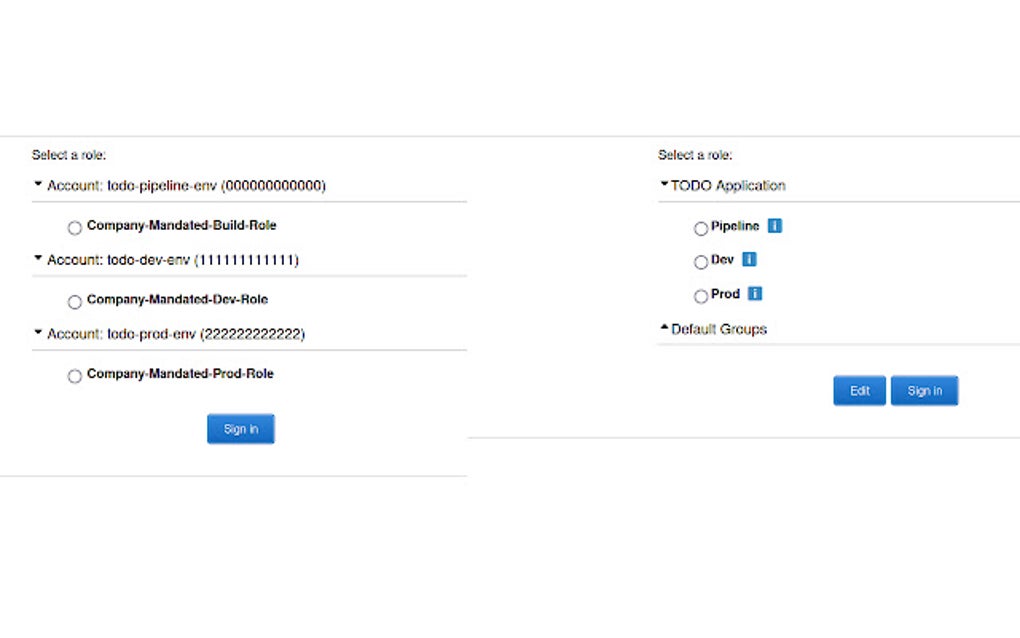The width and height of the screenshot is (1020, 638).
Task: Choose the Dev role radio button
Action: (701, 262)
